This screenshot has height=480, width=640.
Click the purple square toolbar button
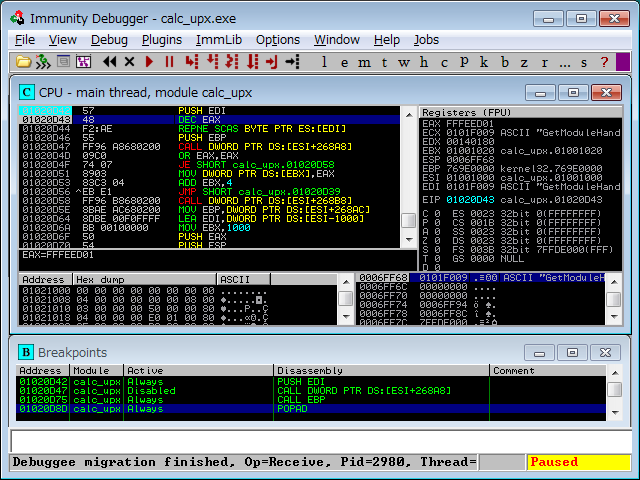click(623, 62)
